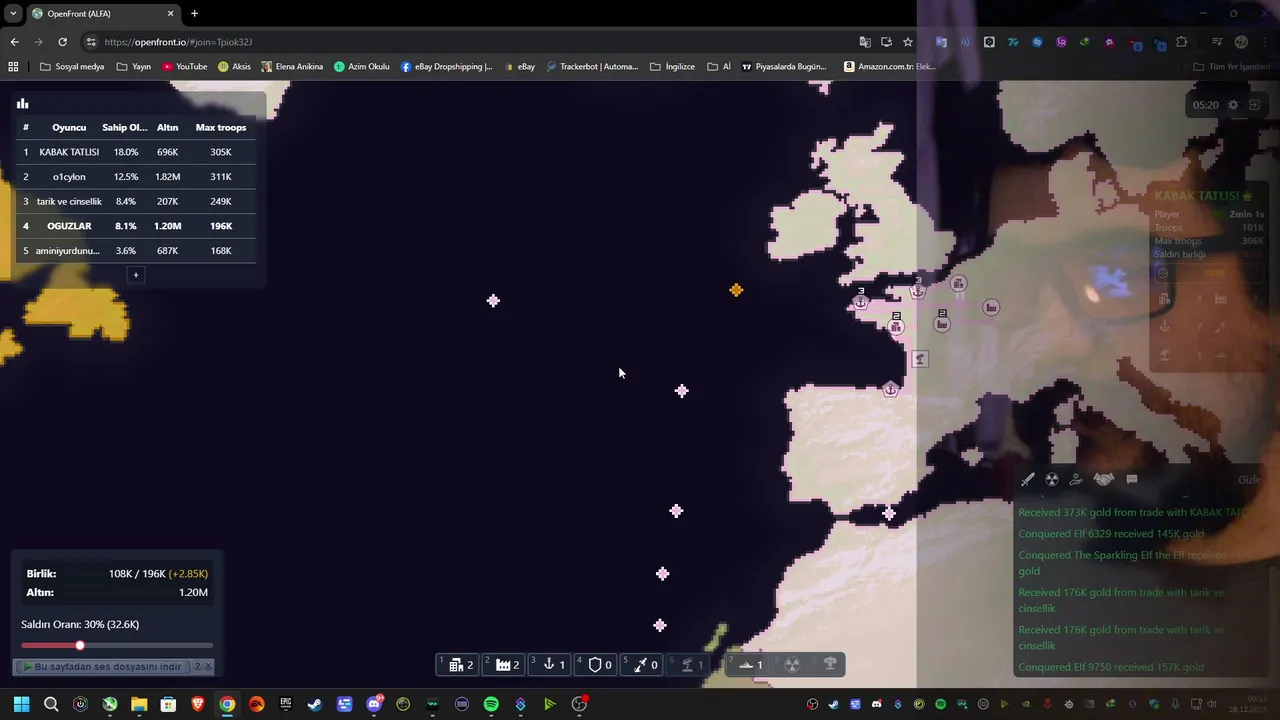The image size is (1280, 720).
Task: Click the orange trade ship on the sea
Action: pyautogui.click(x=736, y=290)
